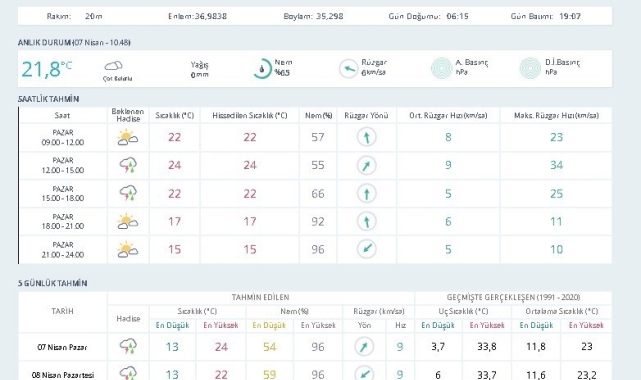Click the current temperature 21,8°C
The width and height of the screenshot is (641, 380).
(46, 69)
